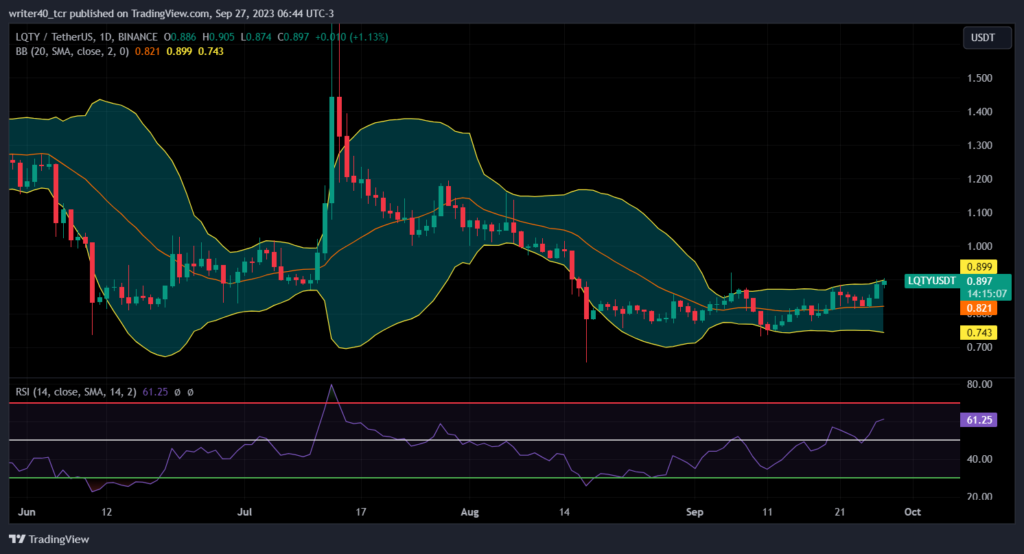The width and height of the screenshot is (1024, 554).
Task: Click the 0.899 upper band price tag
Action: click(978, 267)
